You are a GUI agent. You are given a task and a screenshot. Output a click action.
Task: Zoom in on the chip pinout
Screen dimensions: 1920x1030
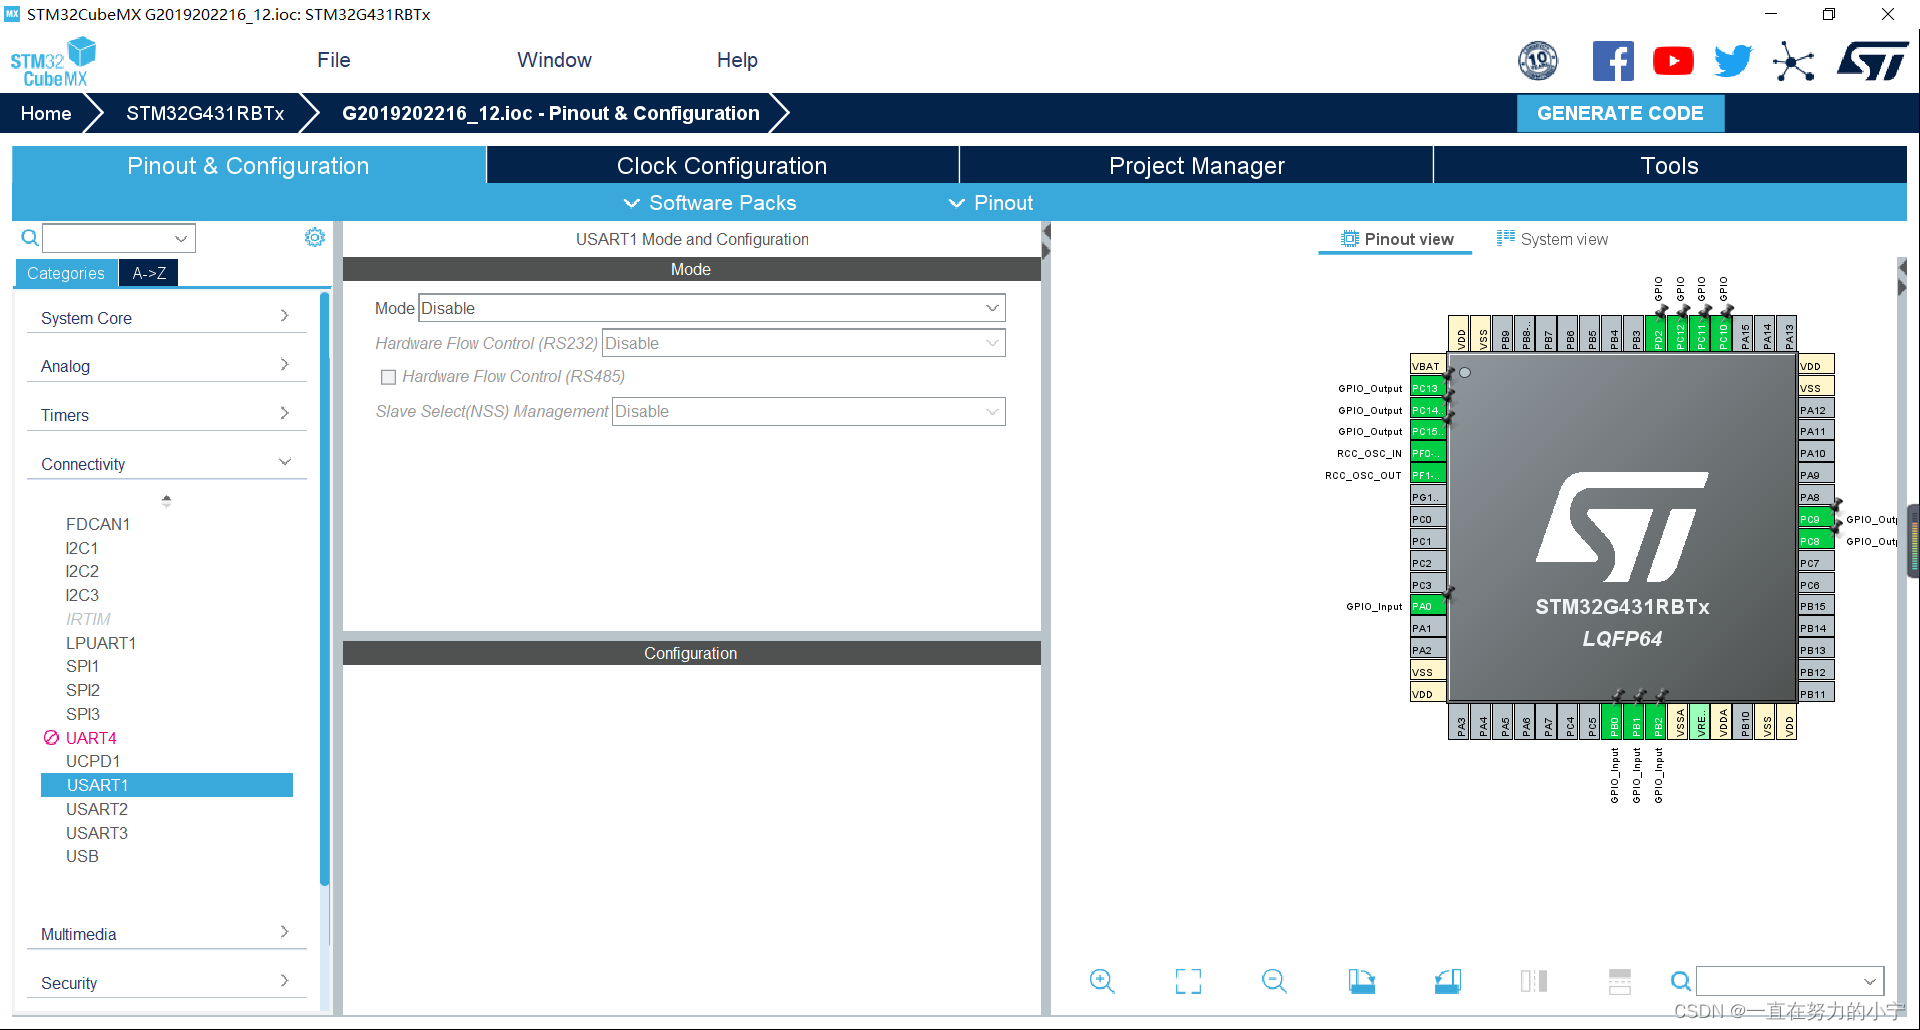(x=1102, y=981)
